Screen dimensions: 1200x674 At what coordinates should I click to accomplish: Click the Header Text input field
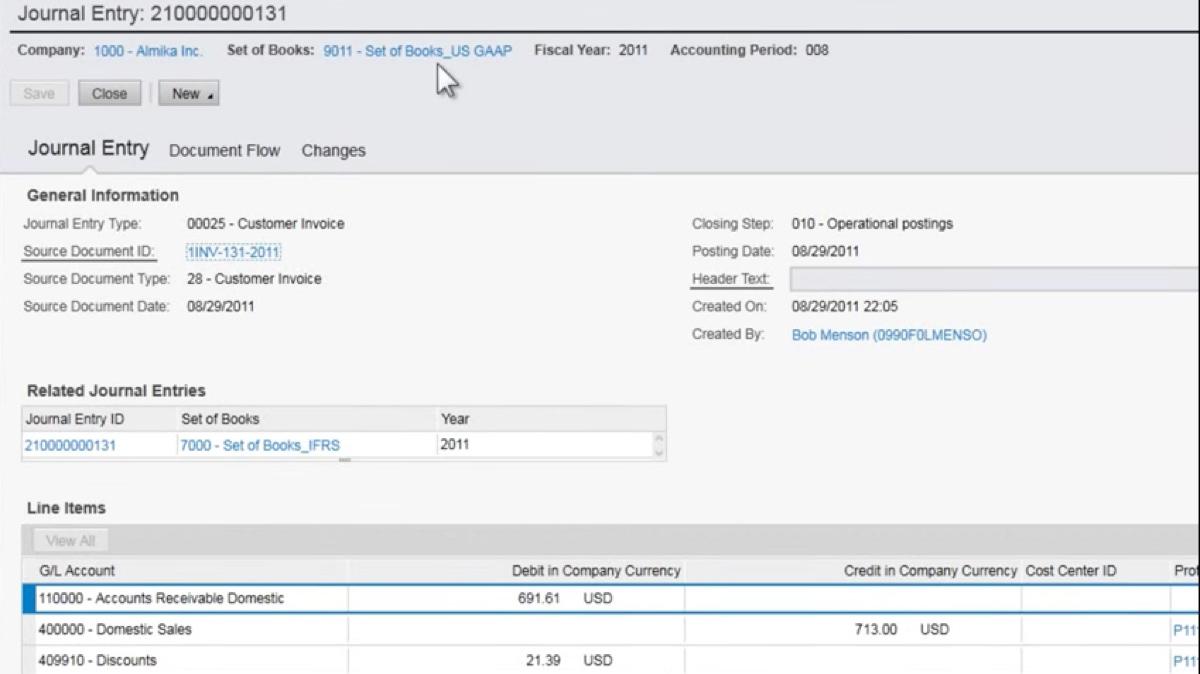tap(994, 279)
